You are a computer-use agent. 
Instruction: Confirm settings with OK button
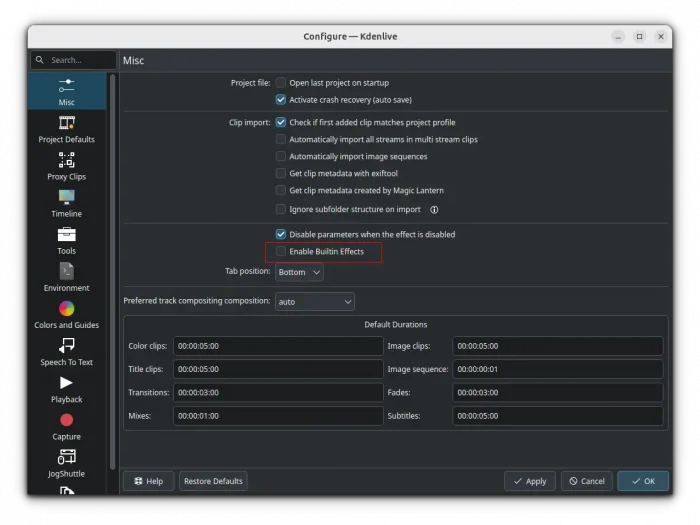pyautogui.click(x=643, y=481)
